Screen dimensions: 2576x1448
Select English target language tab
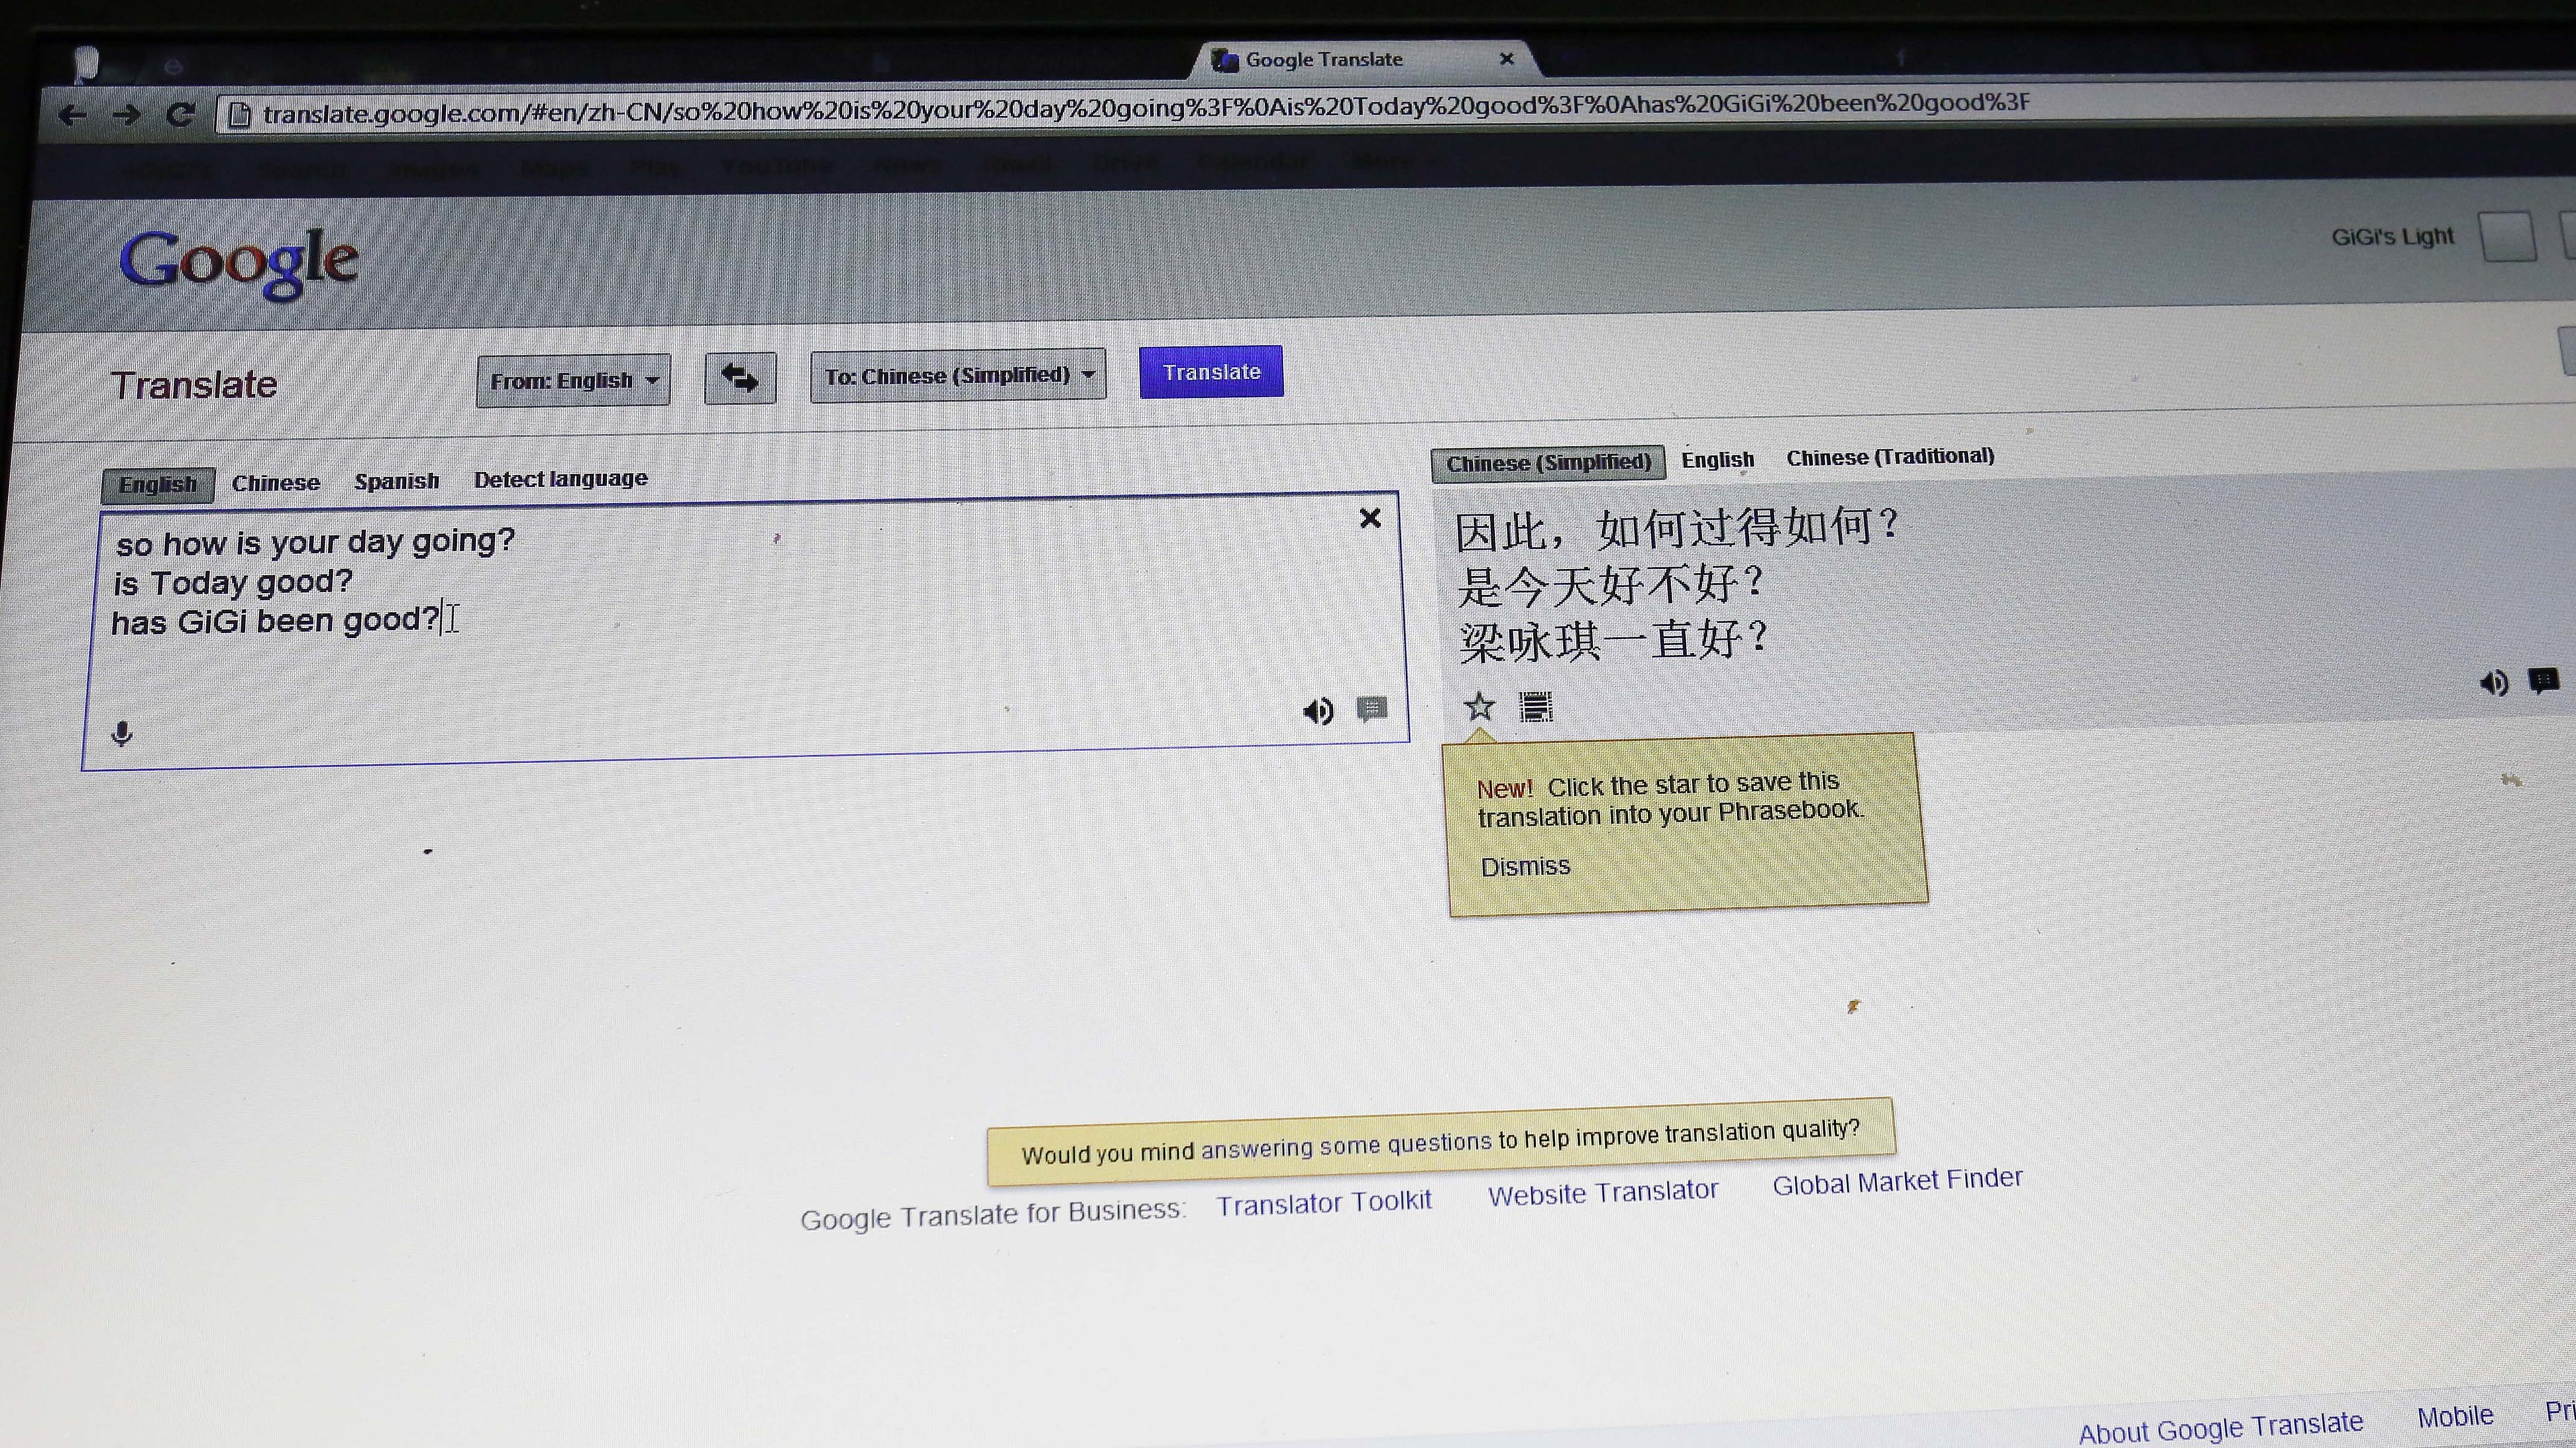(1717, 460)
